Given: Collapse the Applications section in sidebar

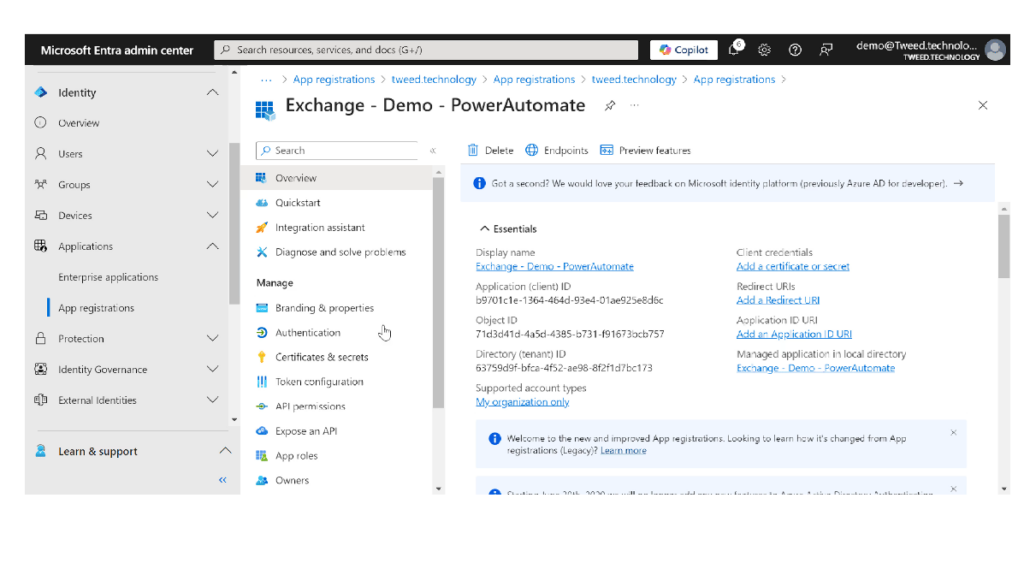Looking at the screenshot, I should 212,246.
